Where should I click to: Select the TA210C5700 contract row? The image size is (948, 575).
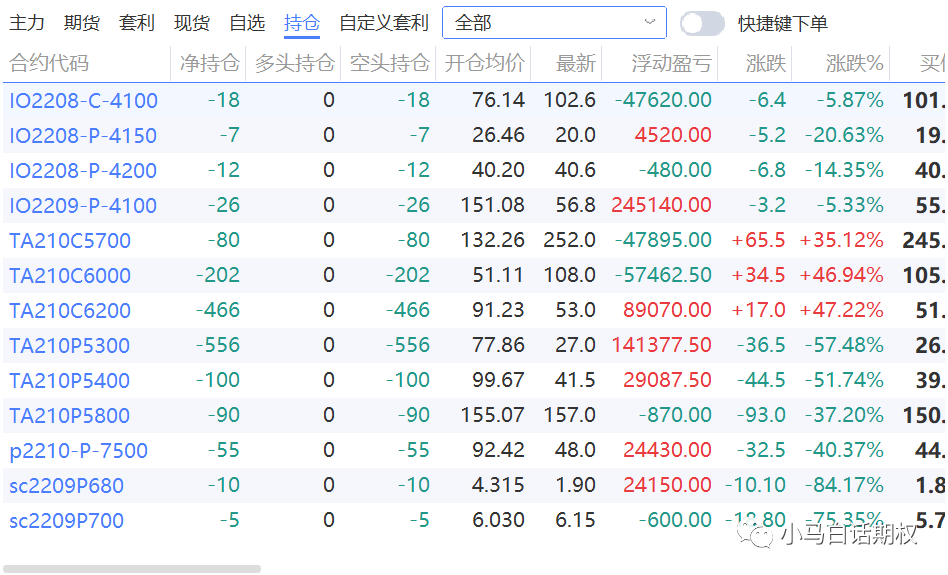click(x=70, y=241)
